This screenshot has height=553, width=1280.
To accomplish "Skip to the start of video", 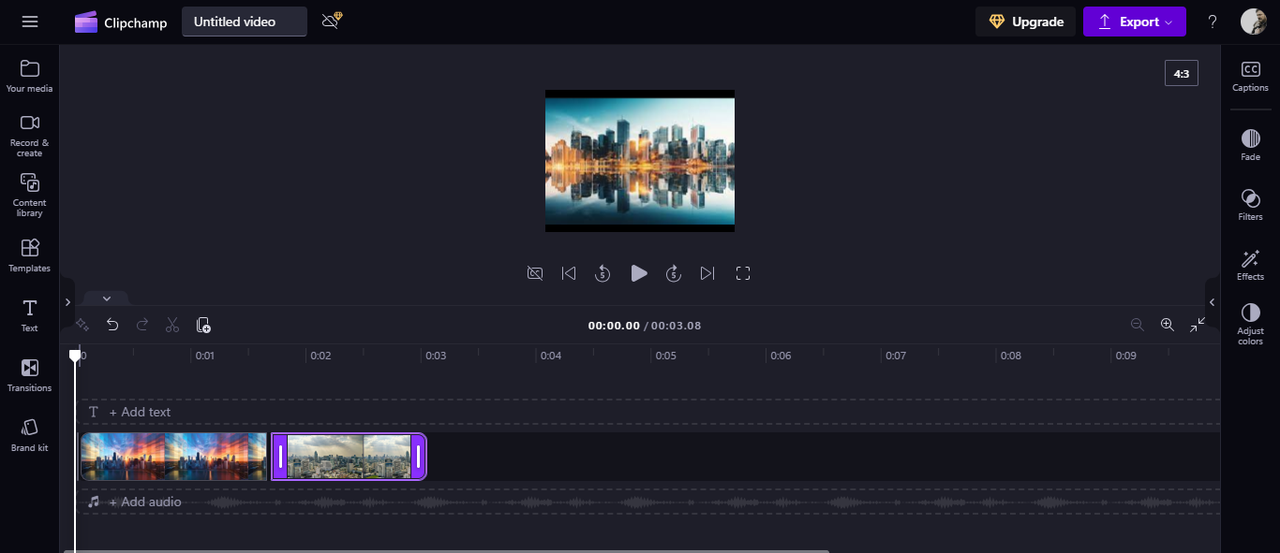I will coord(569,273).
